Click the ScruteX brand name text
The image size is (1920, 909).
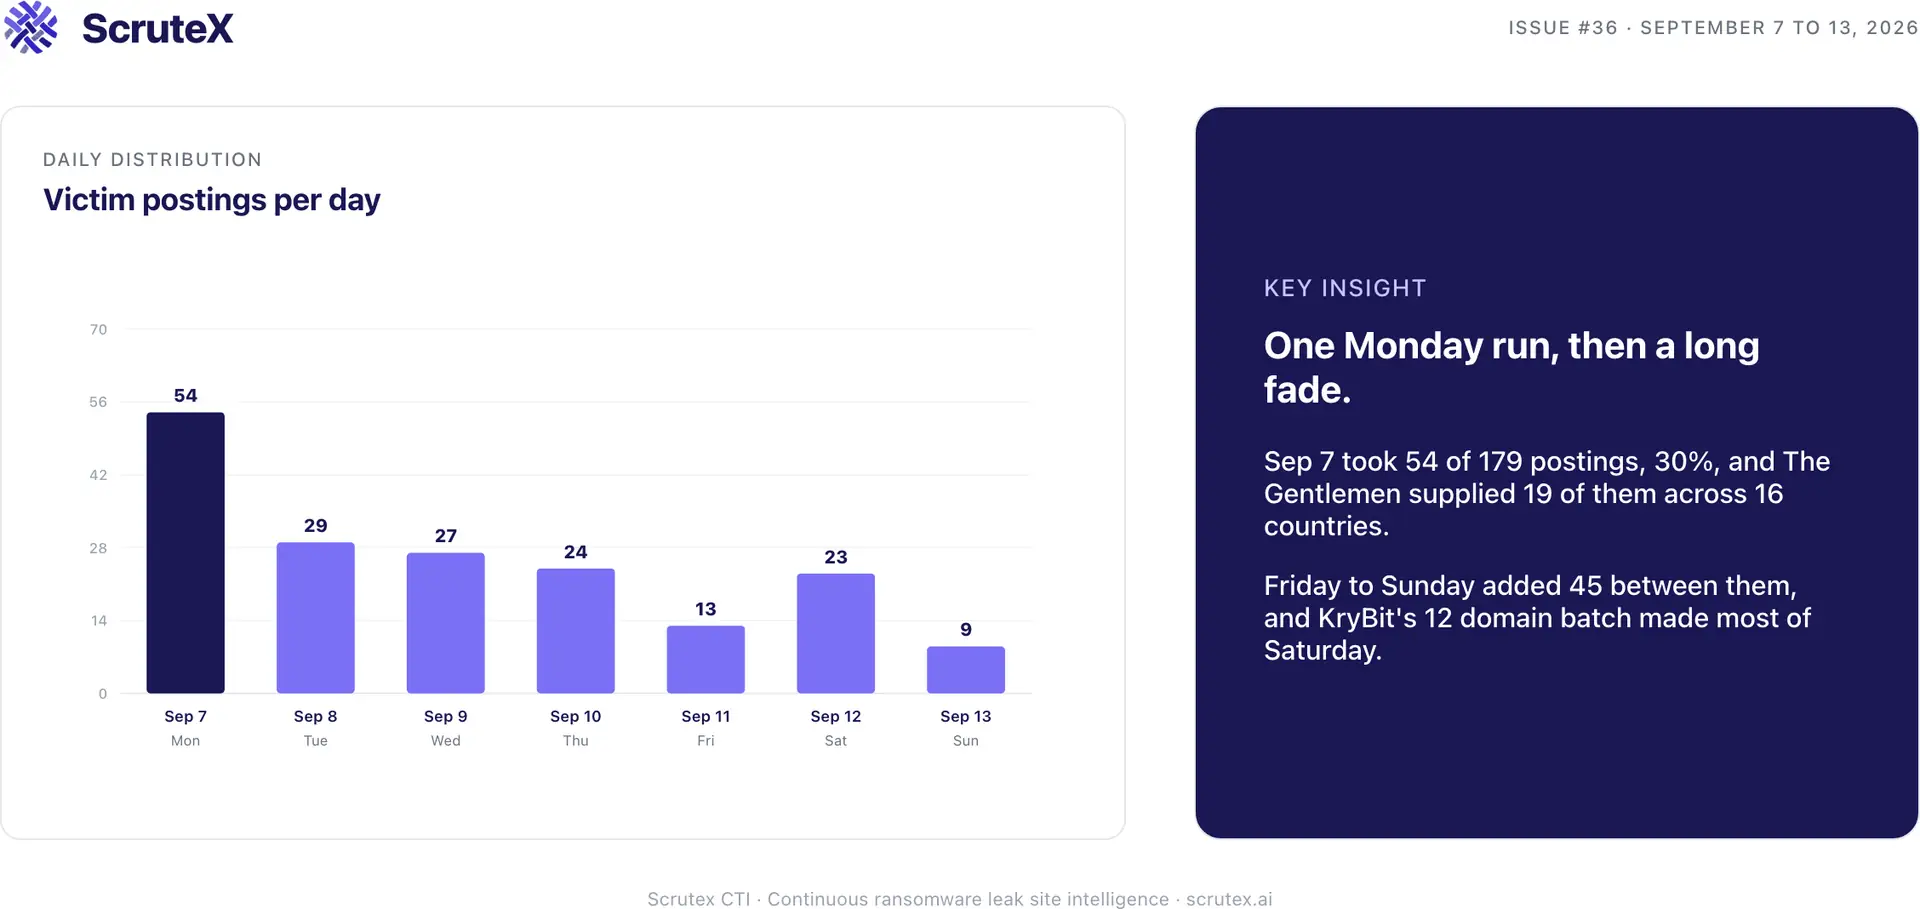(x=158, y=28)
